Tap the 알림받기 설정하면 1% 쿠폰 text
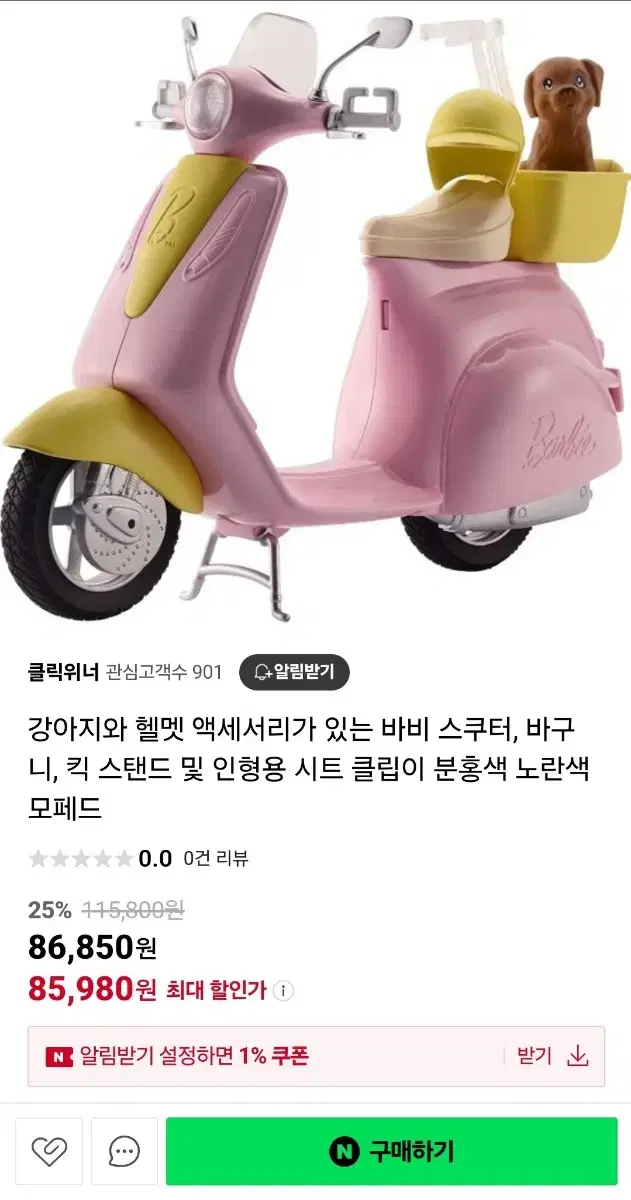The width and height of the screenshot is (631, 1200). click(194, 1057)
